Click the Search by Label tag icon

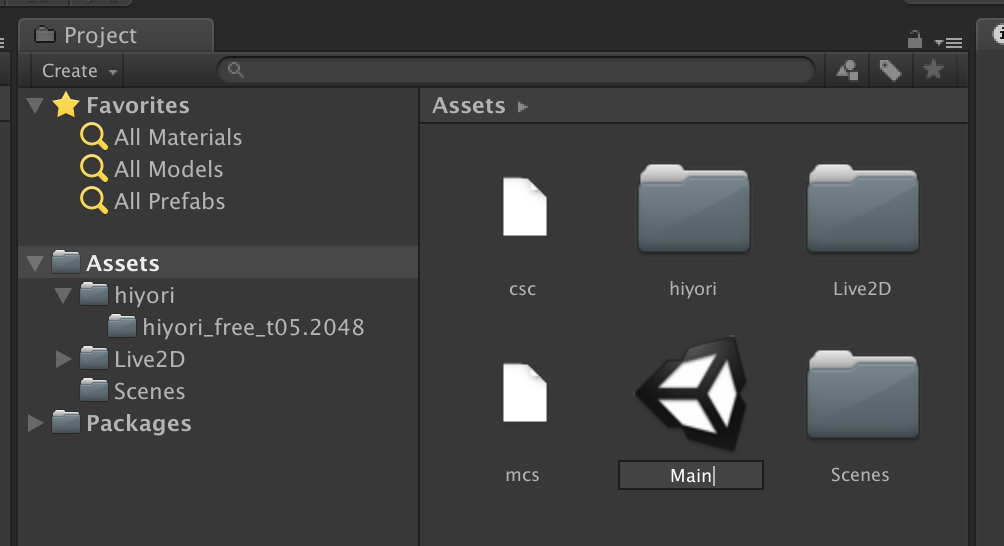pyautogui.click(x=889, y=70)
